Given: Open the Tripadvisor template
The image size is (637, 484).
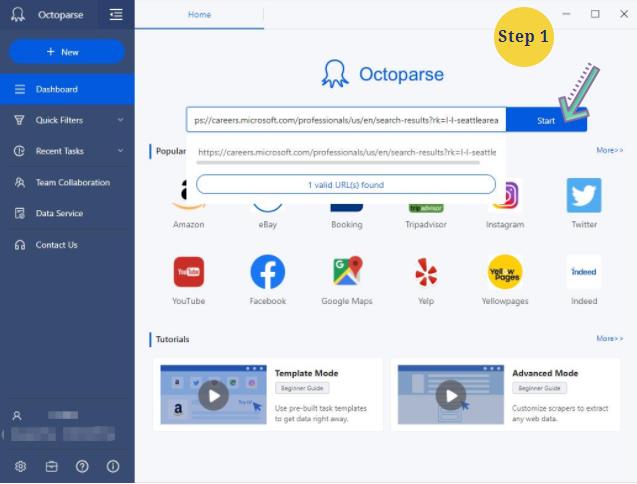Looking at the screenshot, I should [426, 215].
